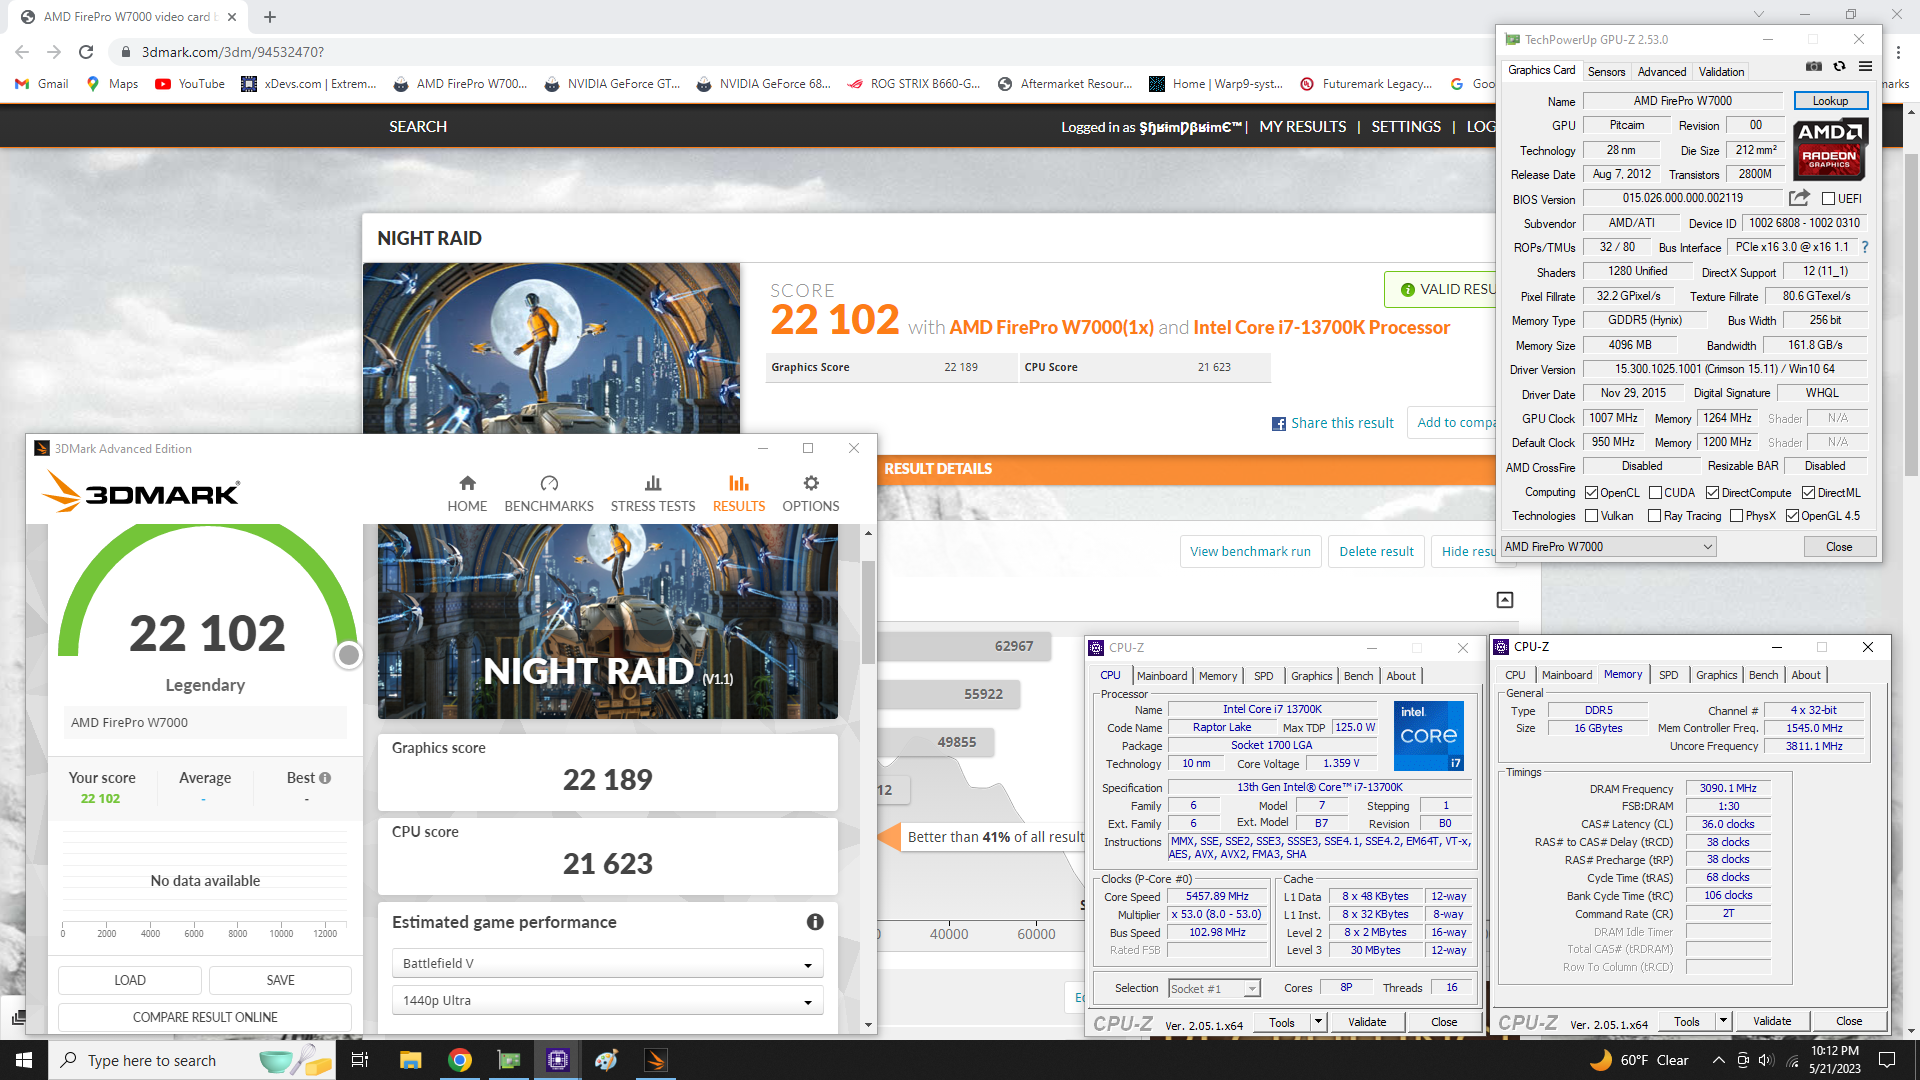Open Battlefield V game dropdown
The height and width of the screenshot is (1080, 1920).
[x=608, y=964]
